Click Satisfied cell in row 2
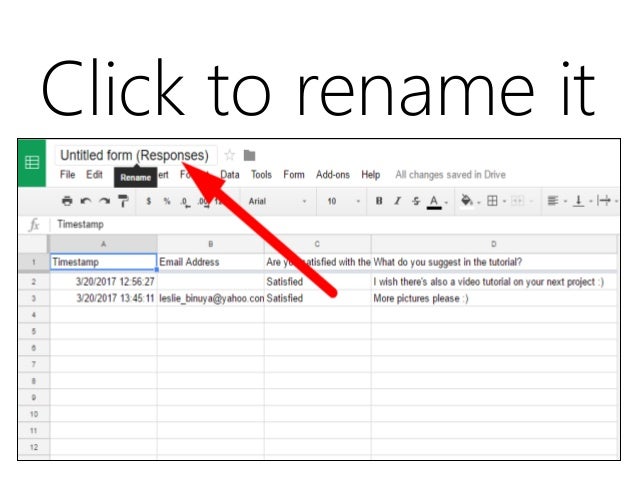 click(x=317, y=281)
